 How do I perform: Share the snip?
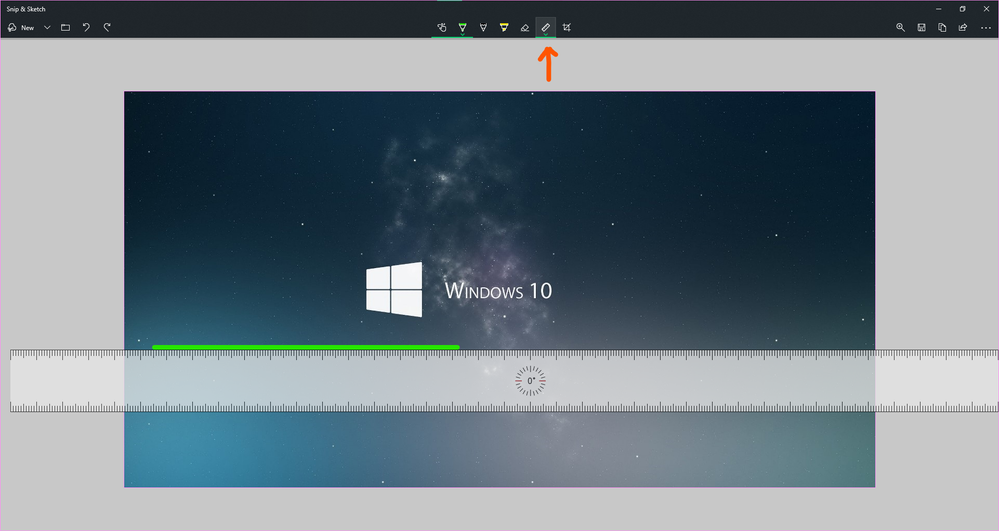[x=963, y=27]
